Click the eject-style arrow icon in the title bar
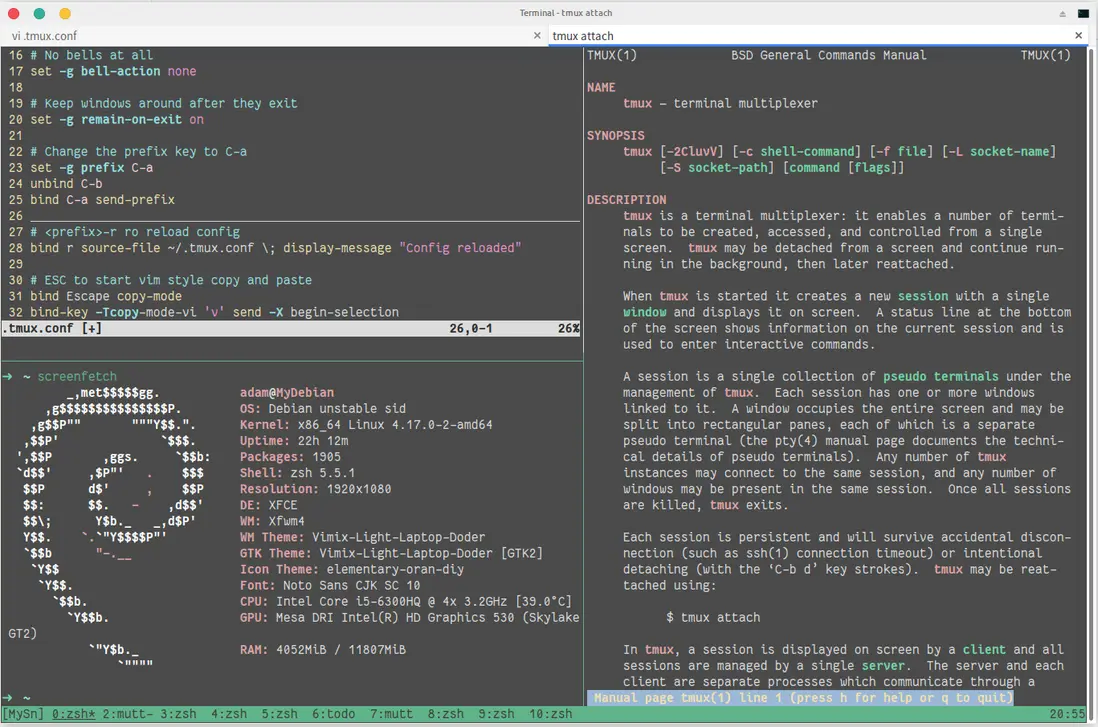This screenshot has height=727, width=1098. point(1062,13)
